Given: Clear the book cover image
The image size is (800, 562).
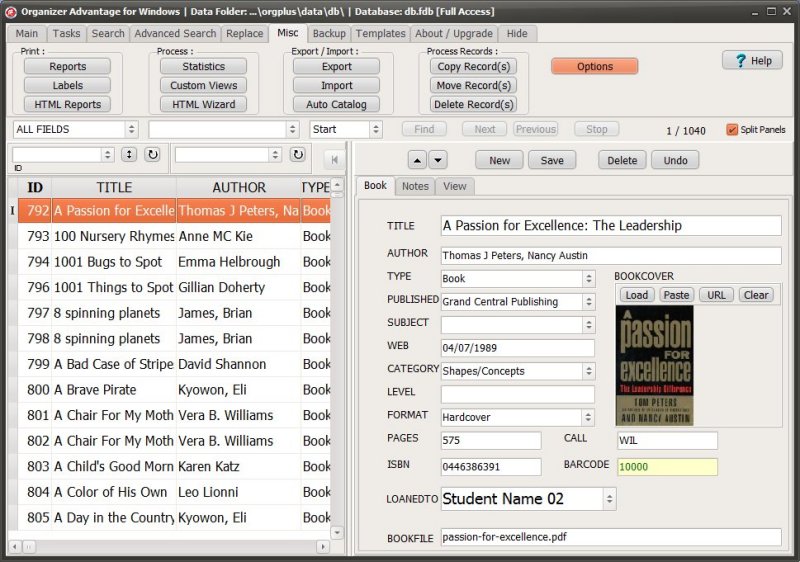Looking at the screenshot, I should (x=756, y=295).
